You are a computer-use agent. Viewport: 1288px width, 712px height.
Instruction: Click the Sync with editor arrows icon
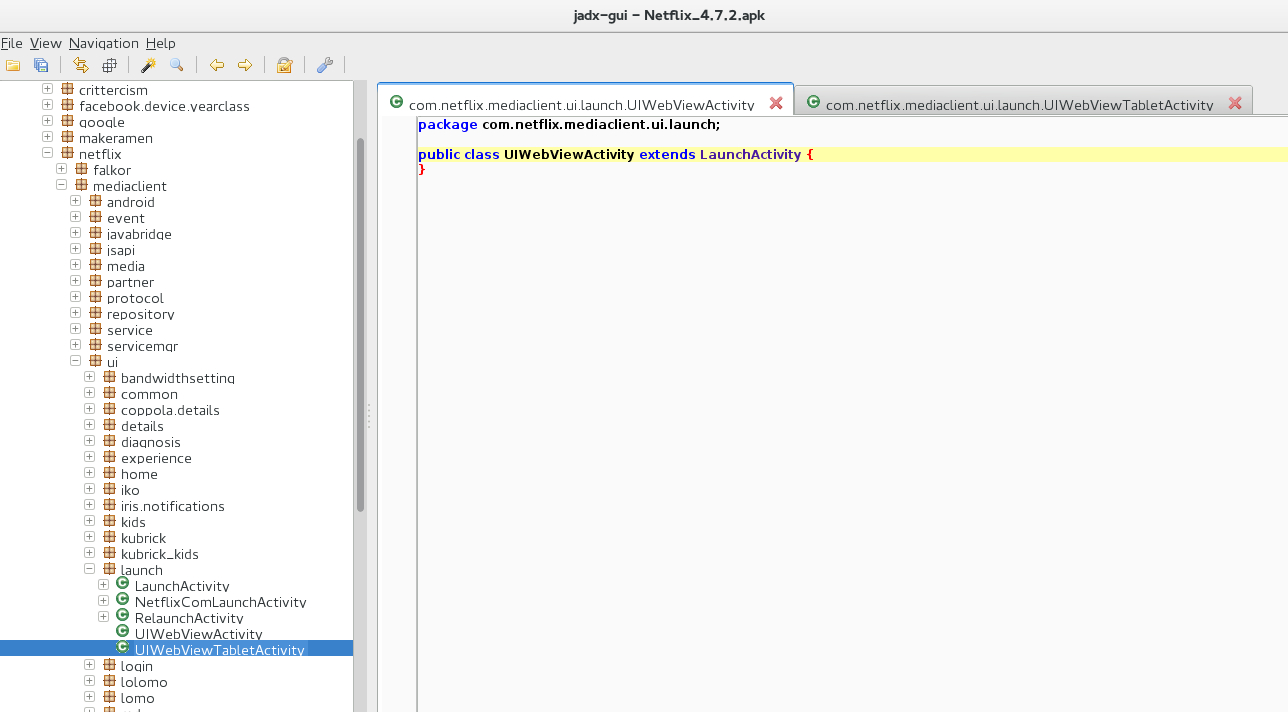click(x=81, y=66)
